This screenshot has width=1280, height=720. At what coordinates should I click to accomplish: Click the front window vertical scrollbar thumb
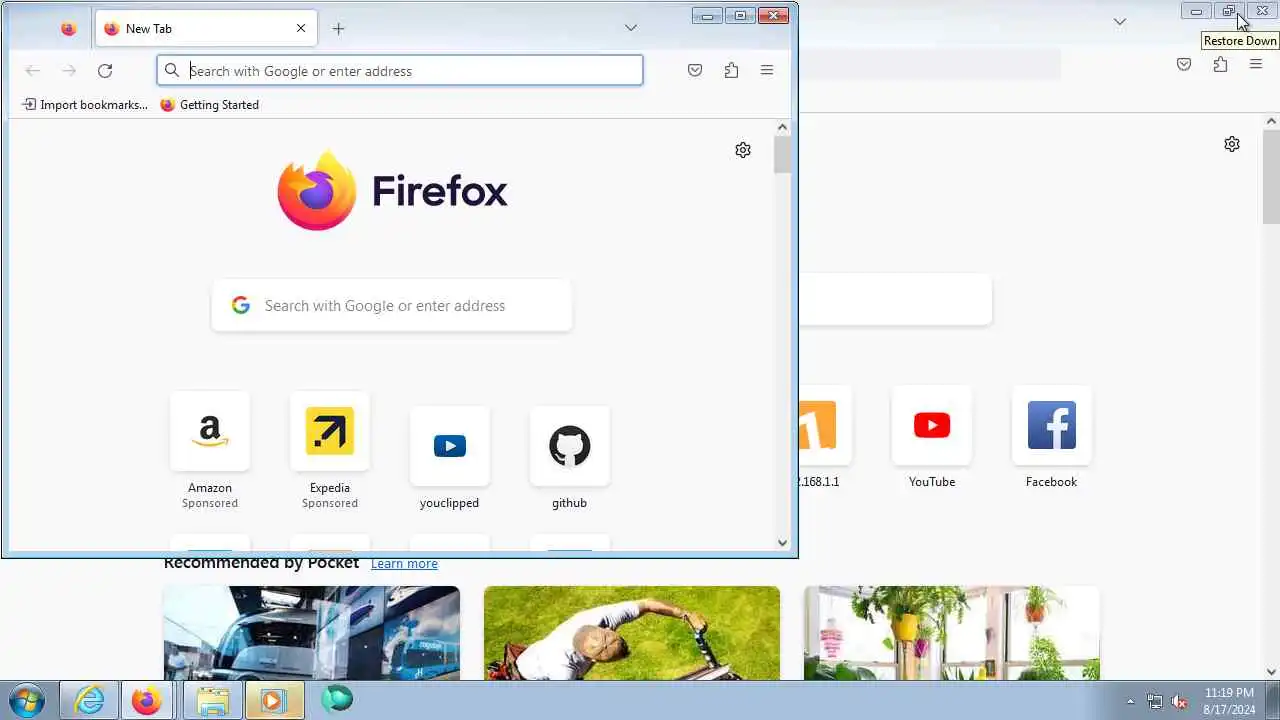(x=782, y=155)
